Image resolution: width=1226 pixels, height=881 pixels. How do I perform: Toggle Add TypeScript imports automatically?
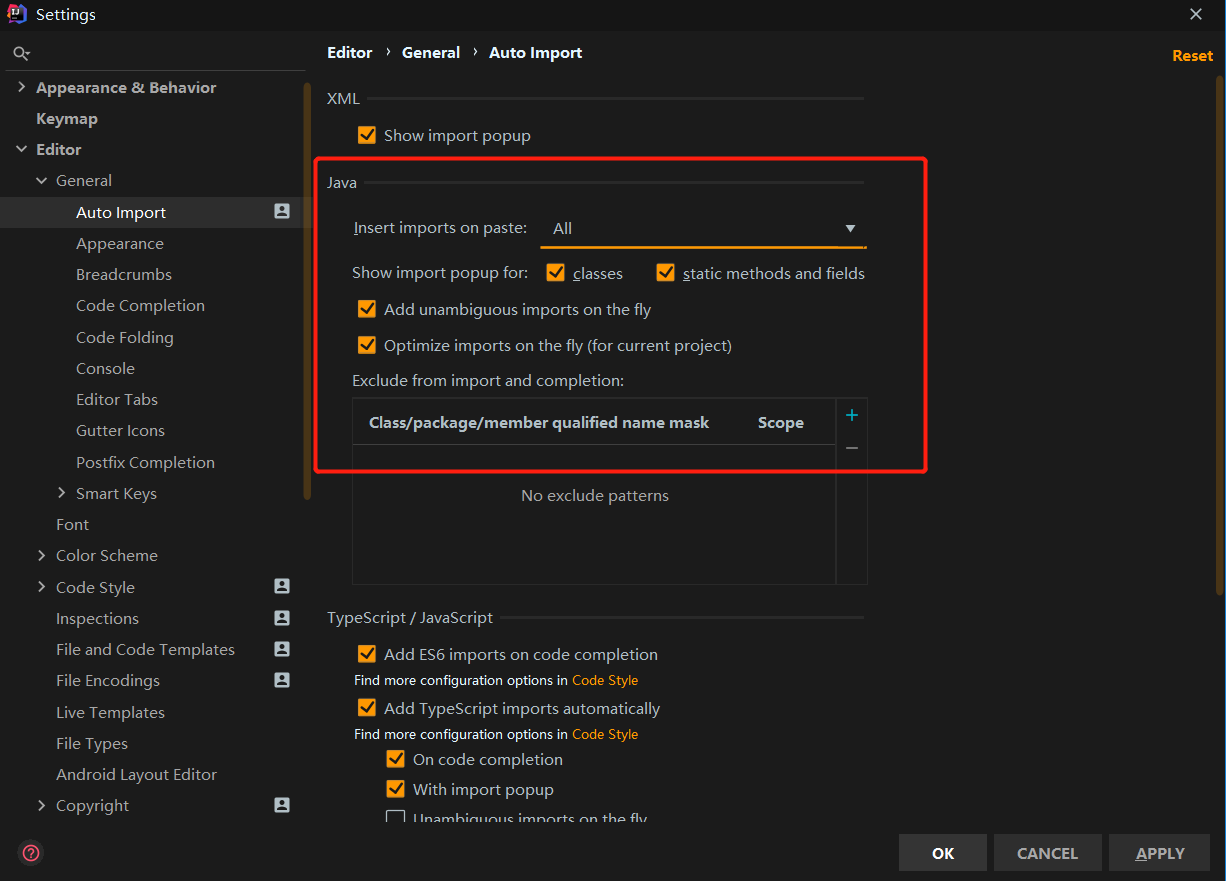pyautogui.click(x=367, y=708)
